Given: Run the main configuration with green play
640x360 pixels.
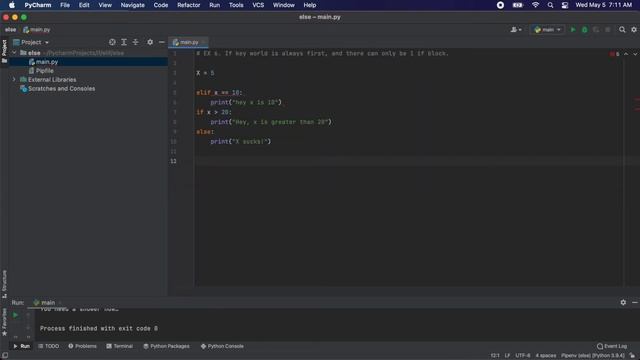Looking at the screenshot, I should [573, 30].
